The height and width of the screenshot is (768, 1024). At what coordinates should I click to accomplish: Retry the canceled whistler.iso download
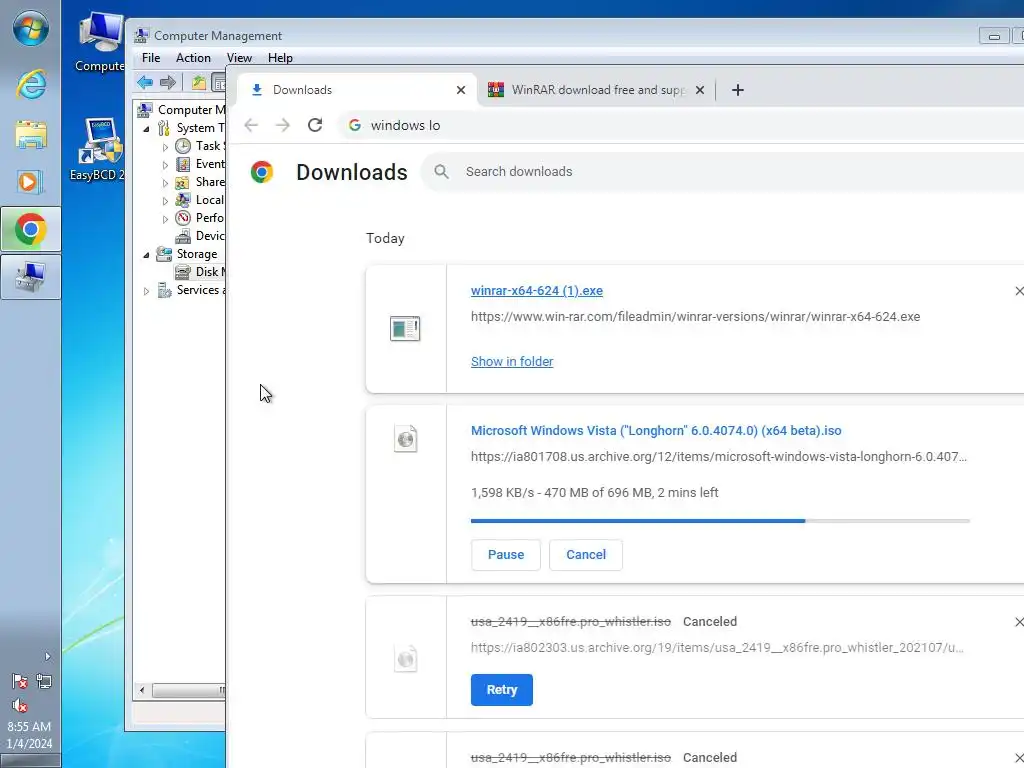(502, 690)
